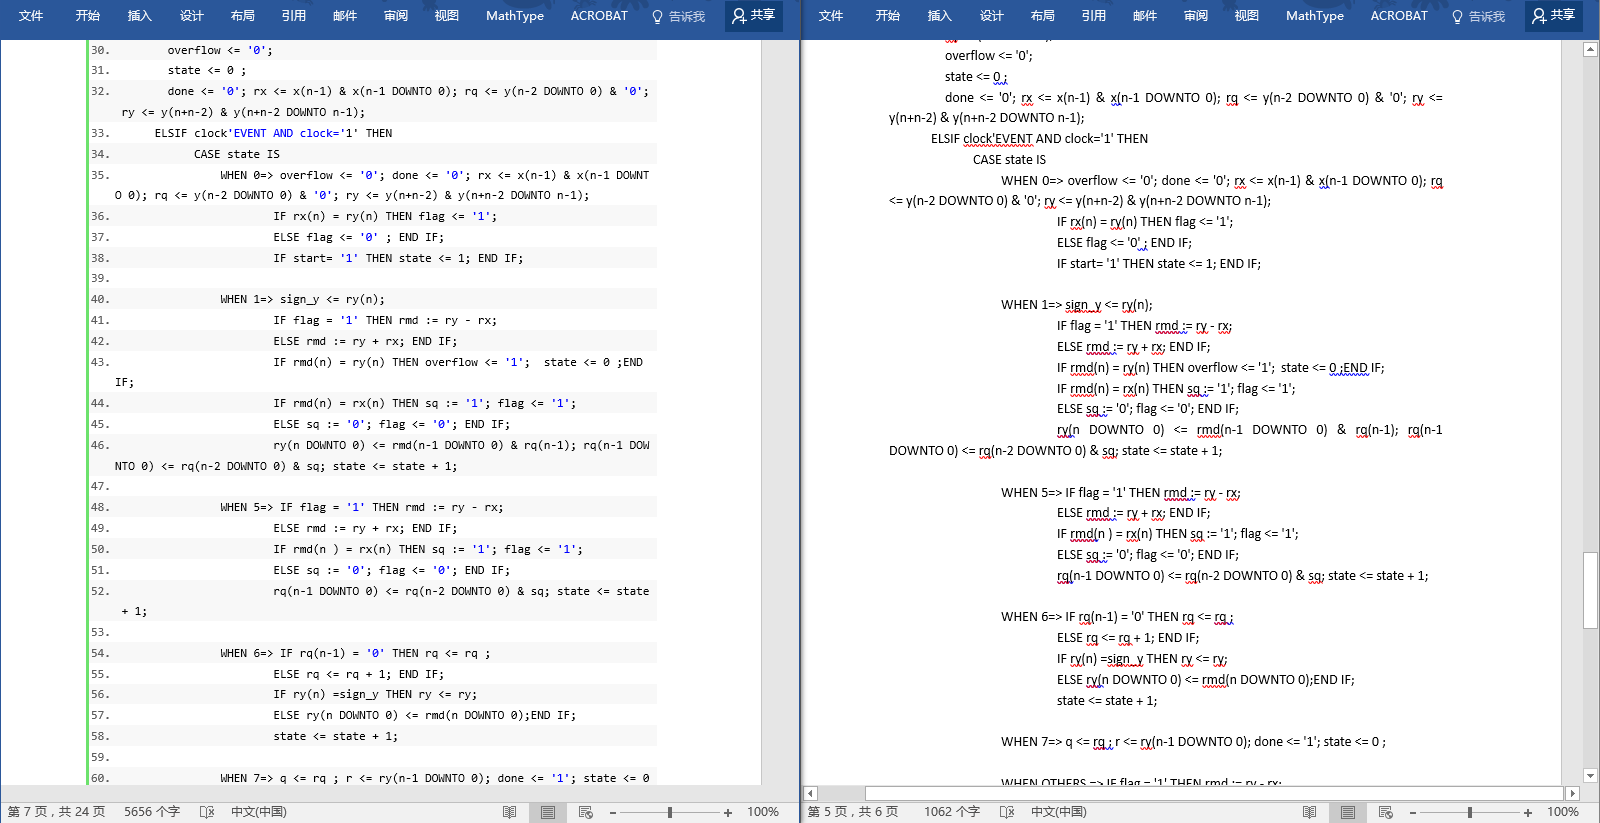This screenshot has height=823, width=1600.
Task: Switch left window to Print Layout view
Action: (x=548, y=812)
